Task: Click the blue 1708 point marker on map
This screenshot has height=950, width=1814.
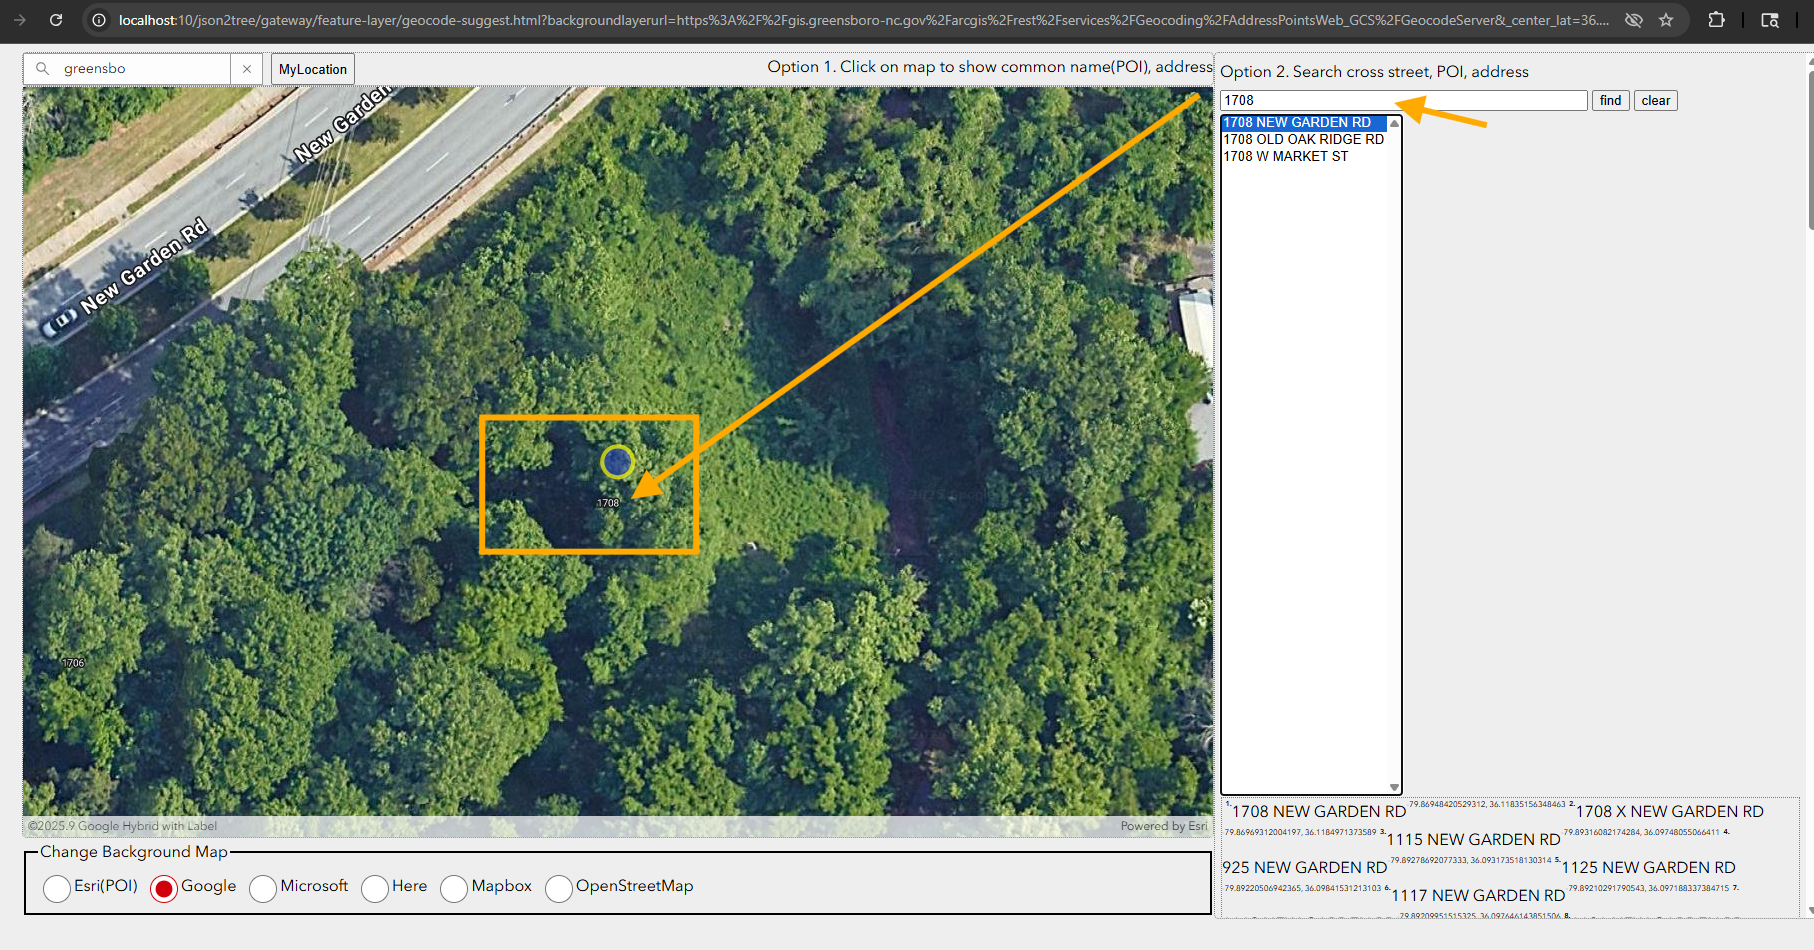Action: click(617, 462)
